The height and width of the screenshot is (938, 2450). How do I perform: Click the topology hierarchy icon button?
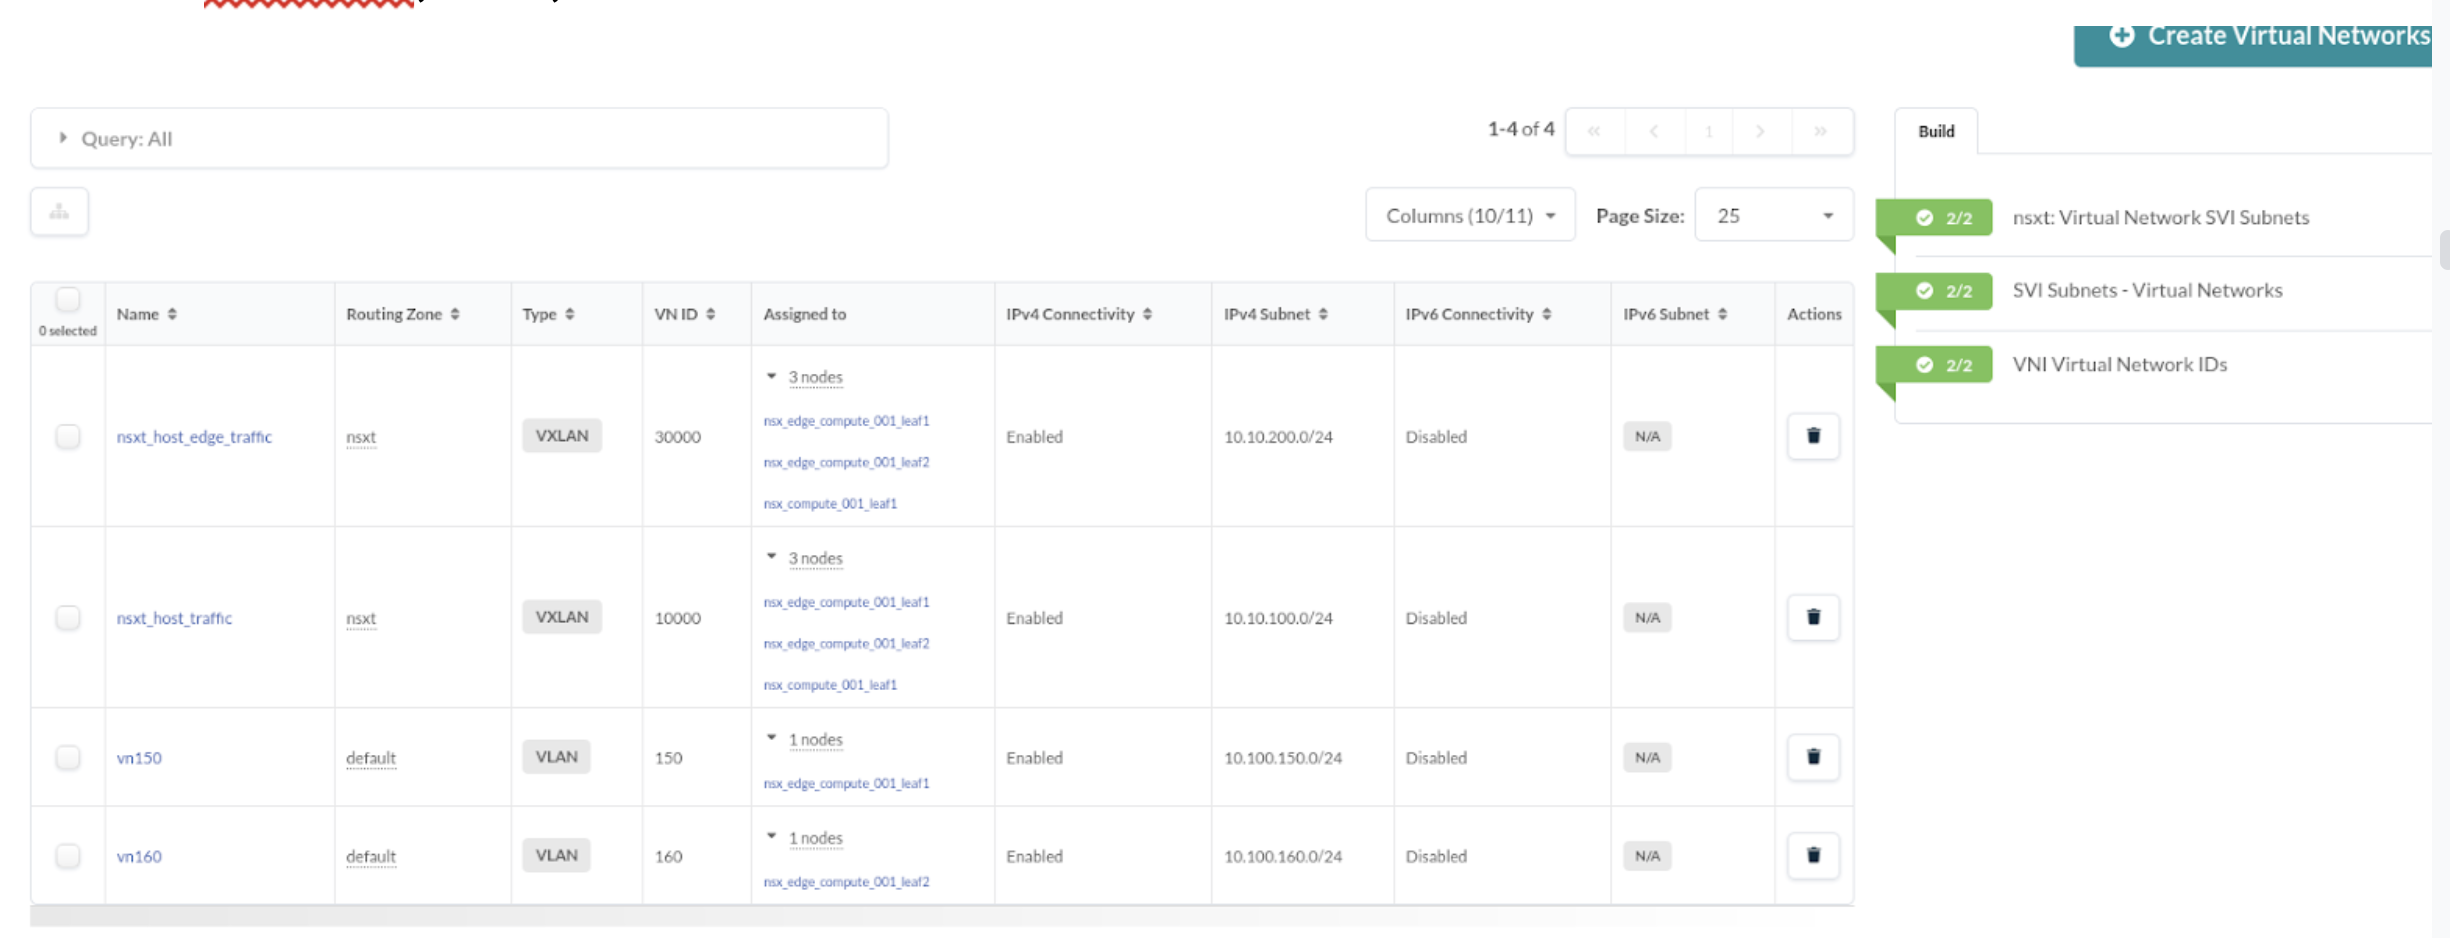(x=59, y=212)
